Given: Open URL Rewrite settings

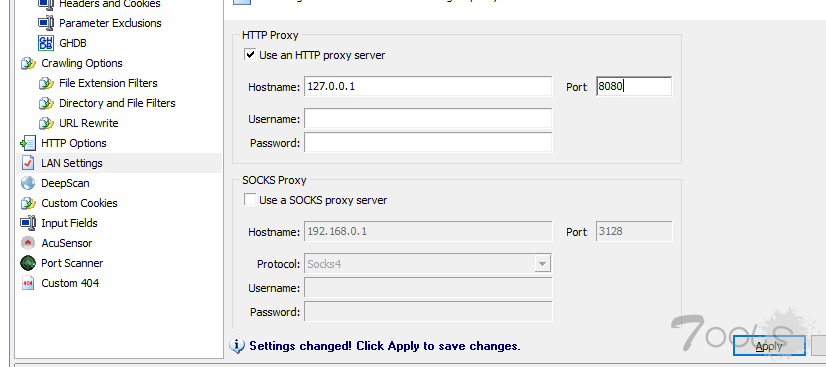Looking at the screenshot, I should (x=88, y=123).
